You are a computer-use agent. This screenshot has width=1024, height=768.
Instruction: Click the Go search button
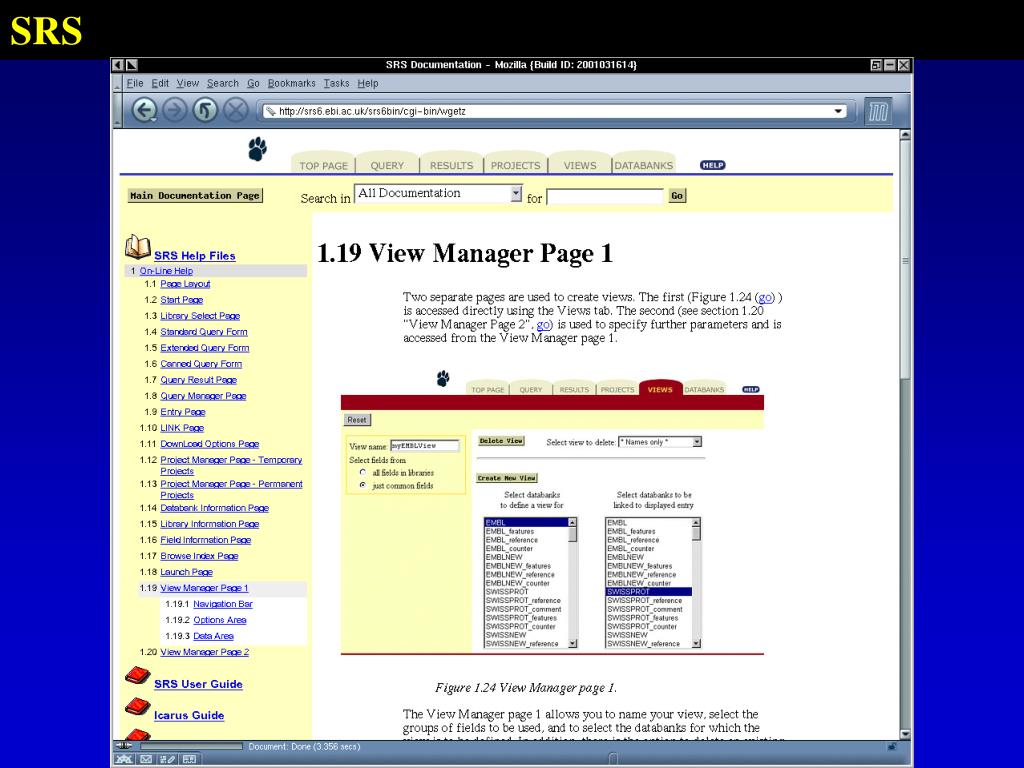tap(677, 195)
